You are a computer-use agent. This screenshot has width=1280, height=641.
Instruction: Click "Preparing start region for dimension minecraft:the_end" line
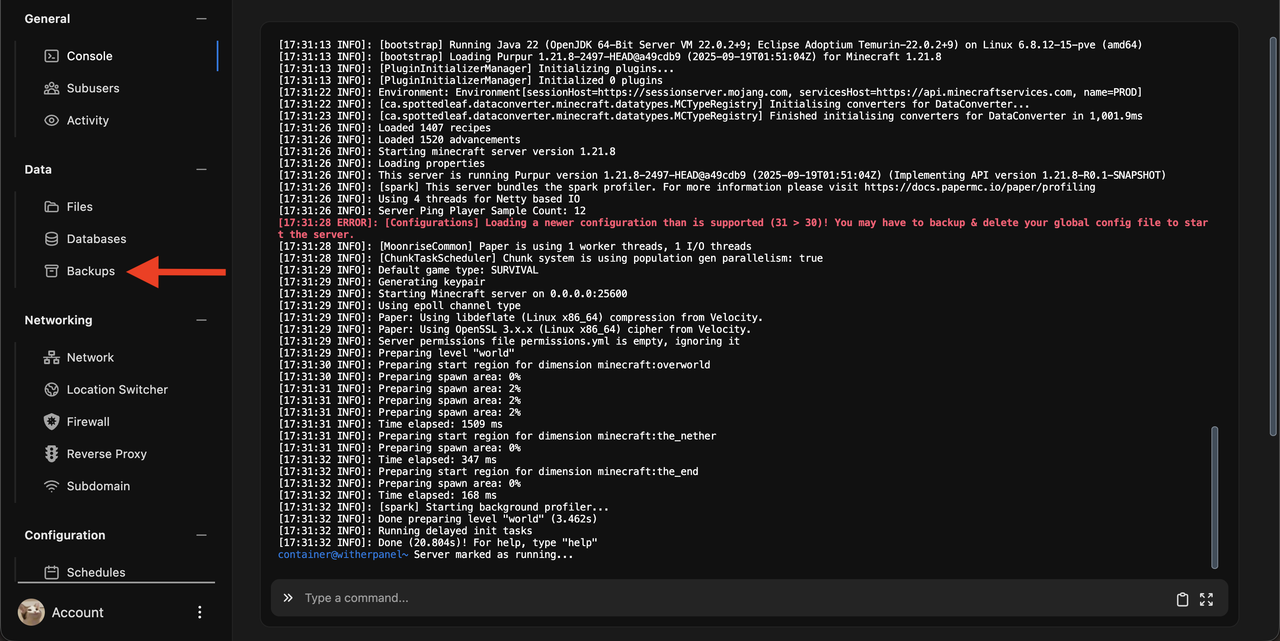(488, 472)
